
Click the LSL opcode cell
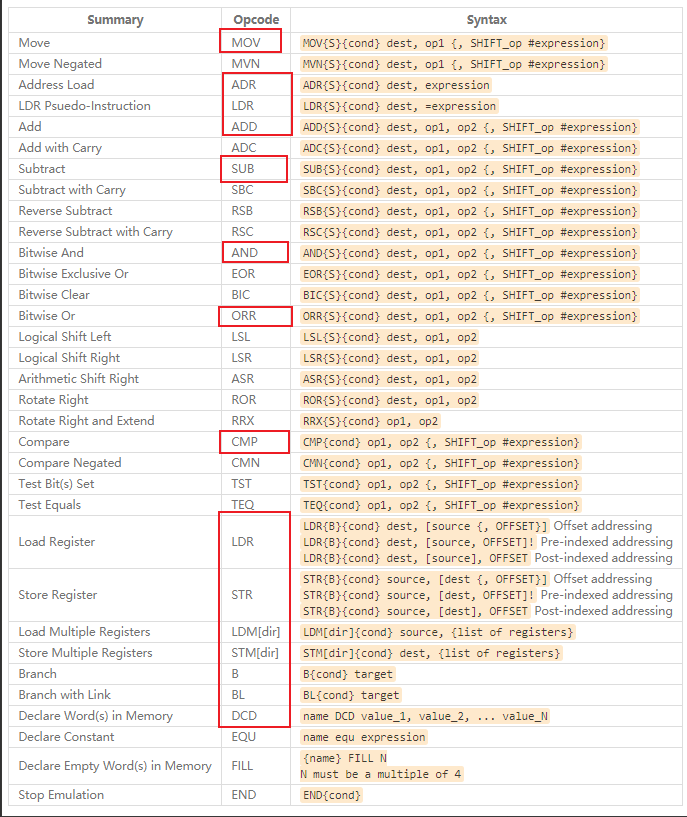click(256, 337)
